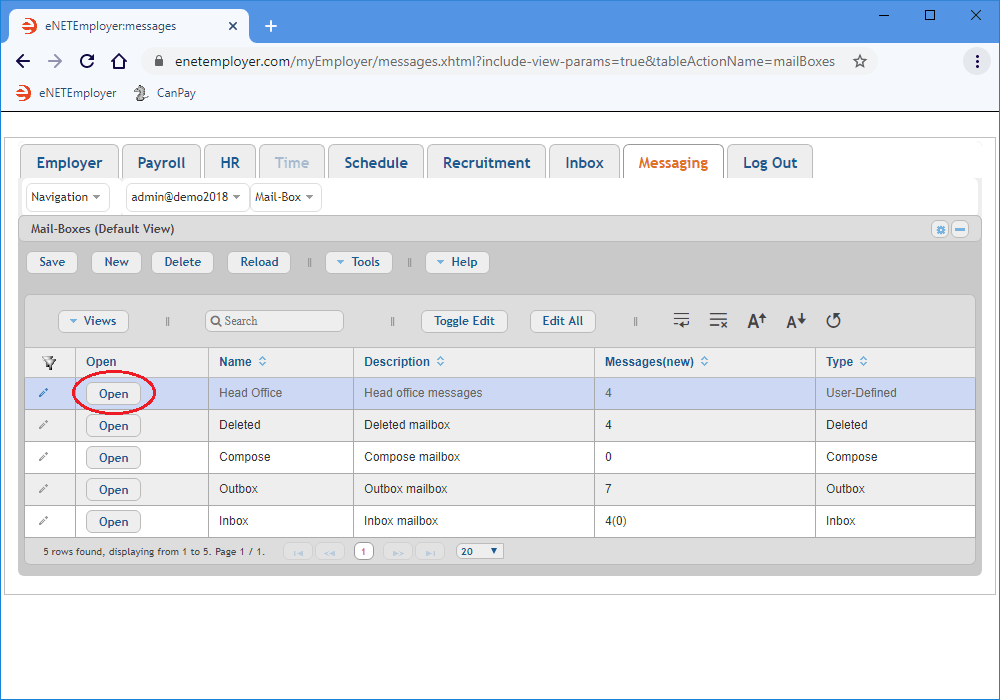Open the panel settings gear icon
Viewport: 1000px width, 700px height.
click(940, 229)
